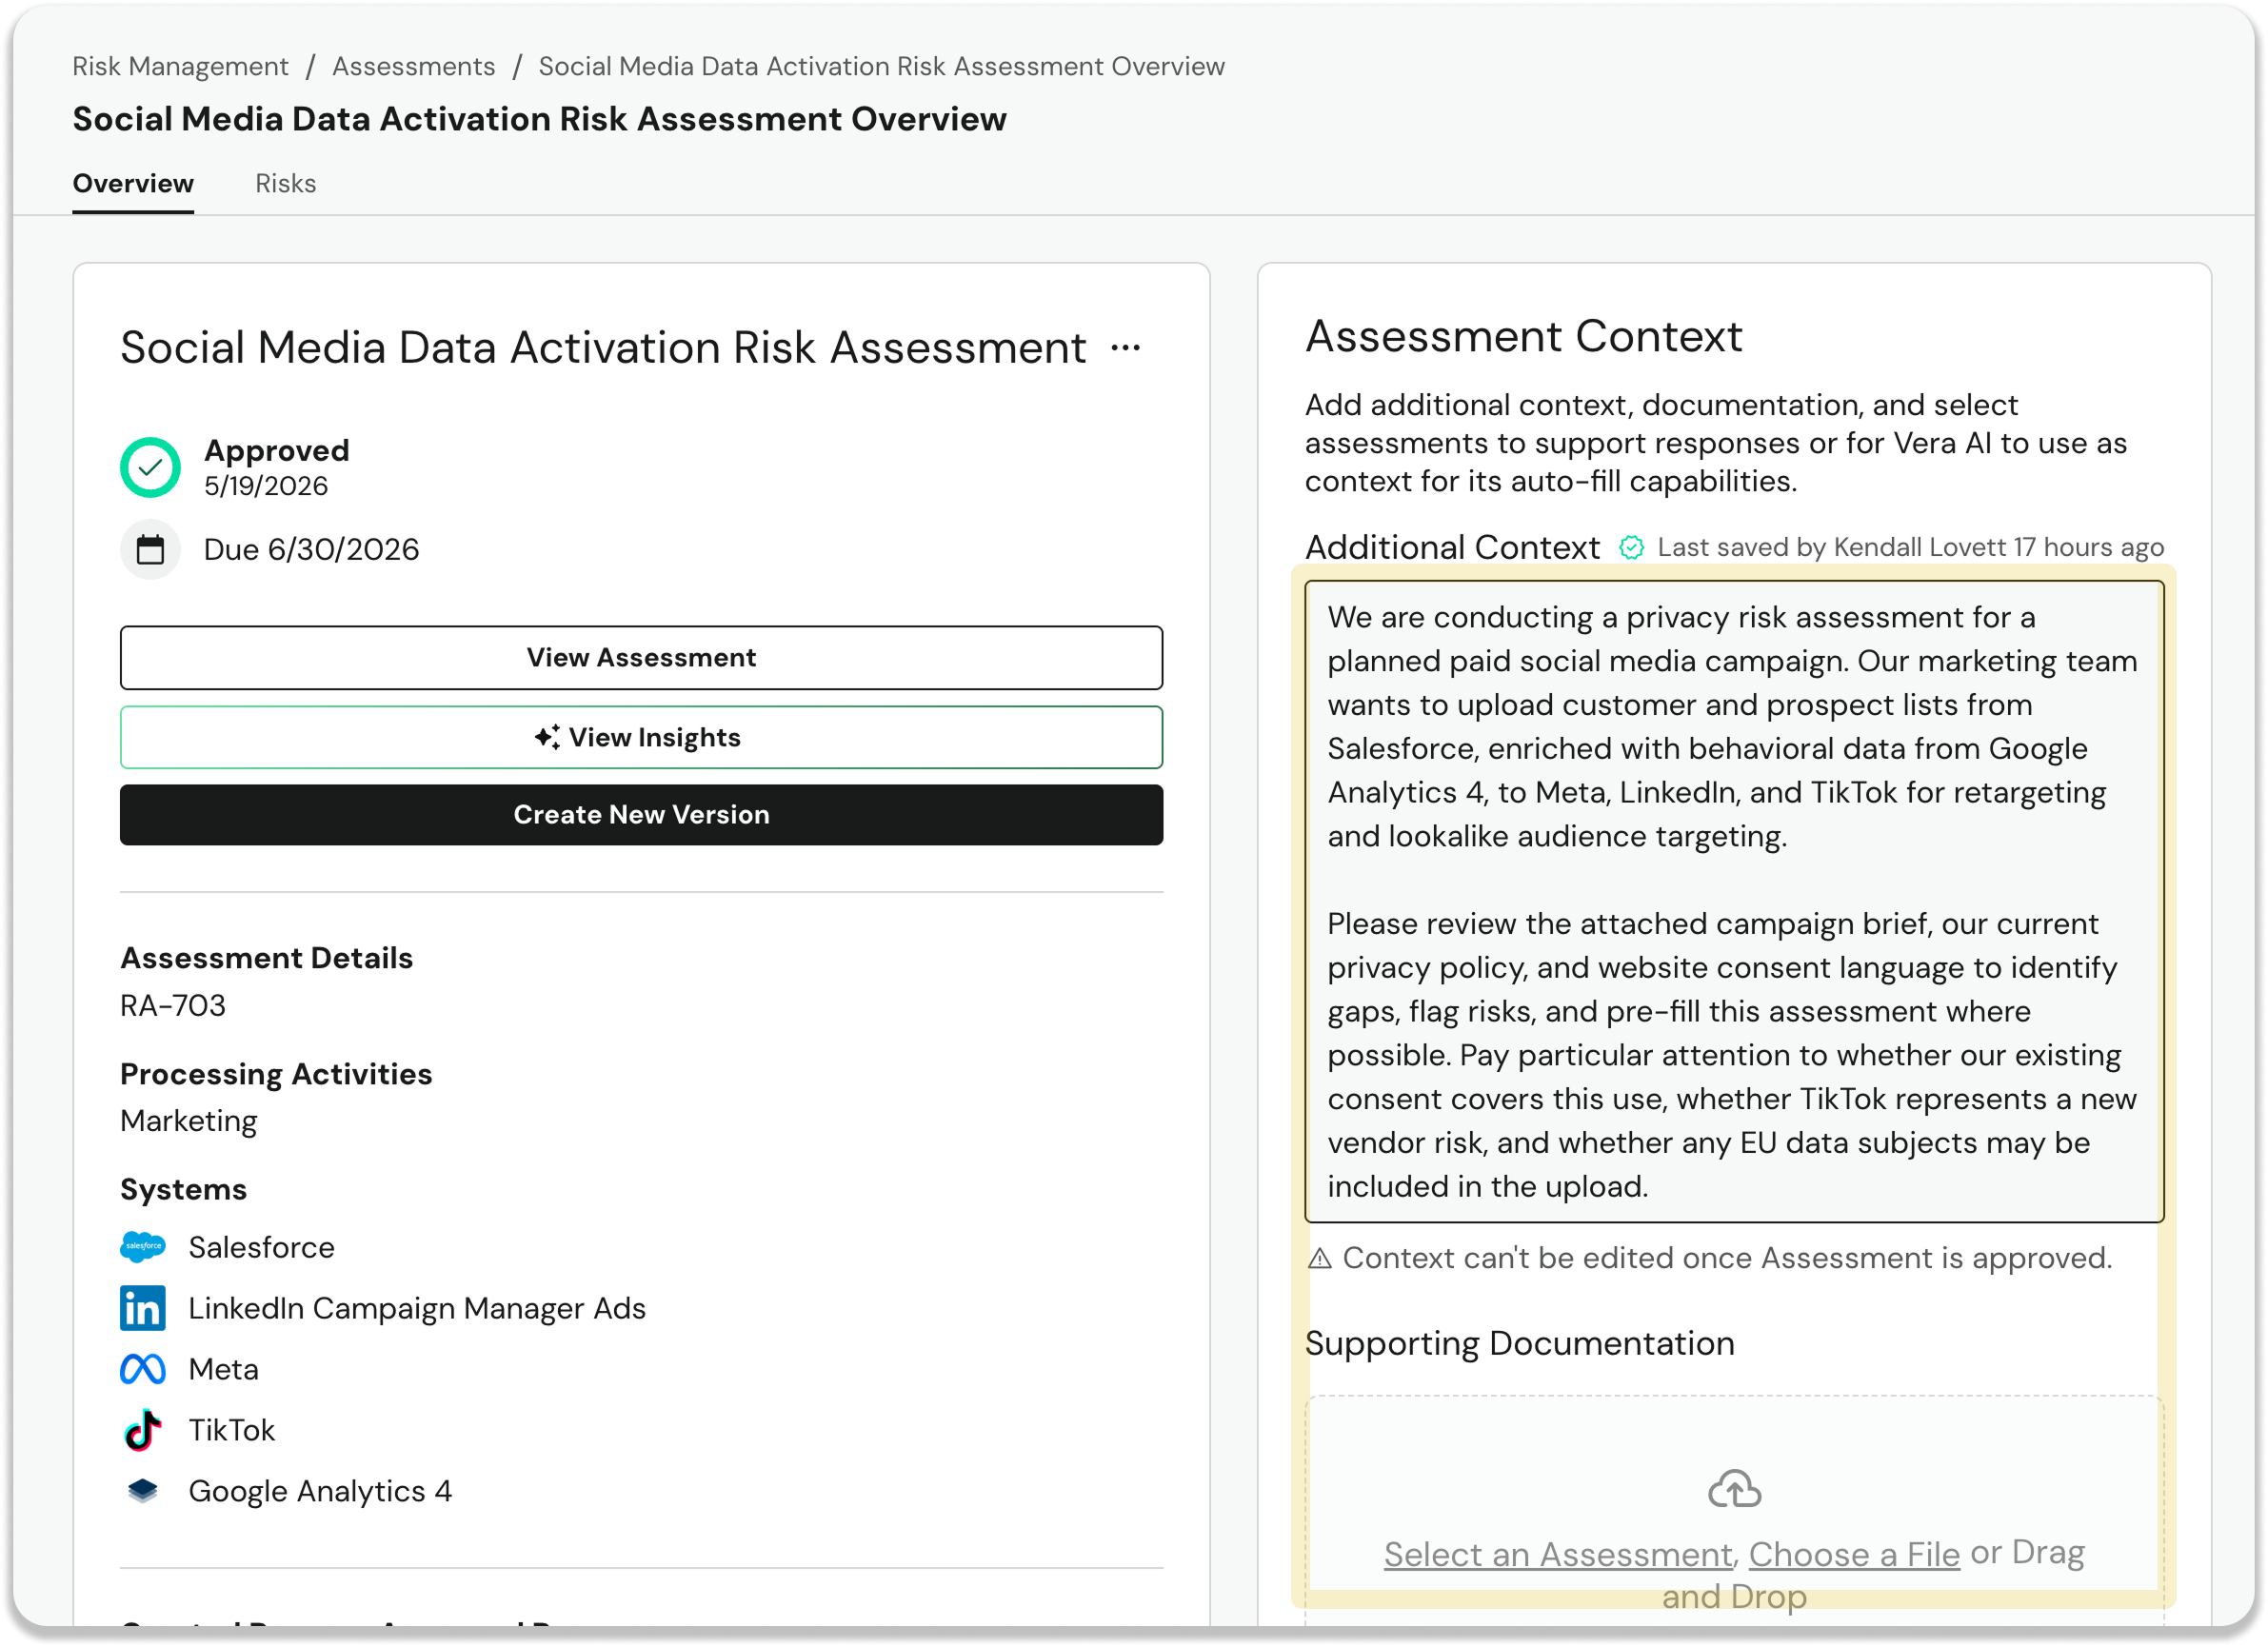Click the green Approved checkmark icon
Image resolution: width=2268 pixels, height=1647 pixels.
[x=150, y=467]
